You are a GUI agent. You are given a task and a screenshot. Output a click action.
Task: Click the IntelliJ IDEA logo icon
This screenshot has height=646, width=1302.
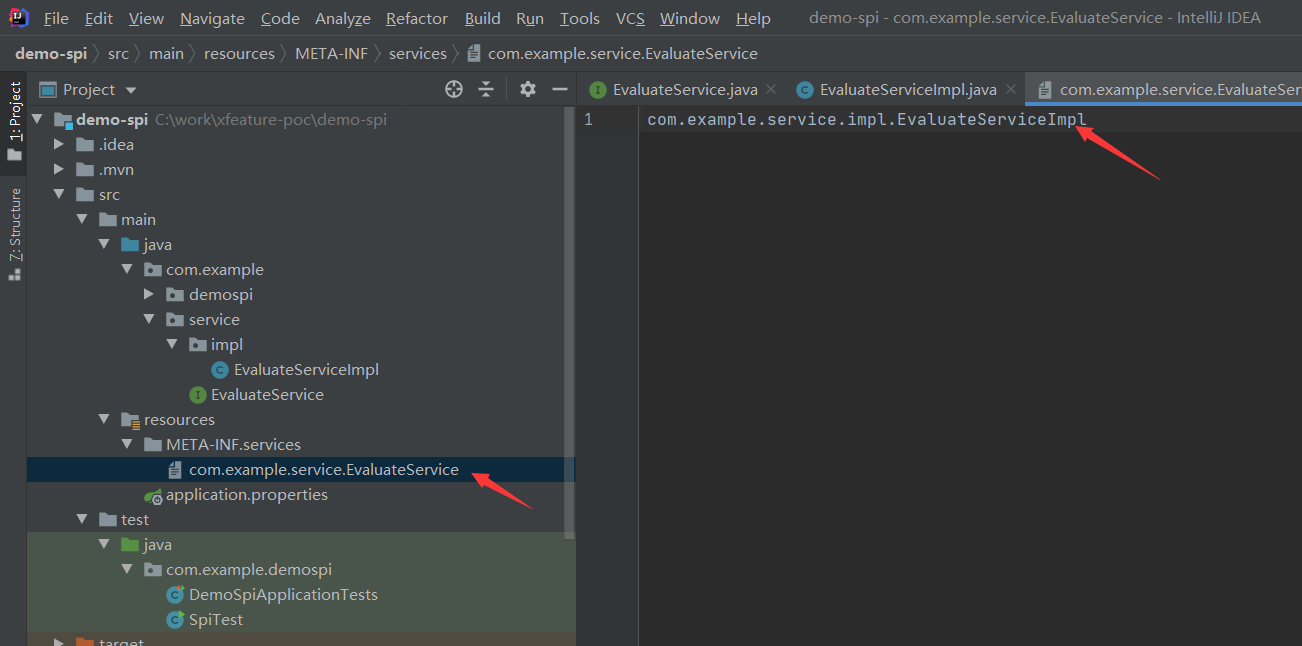click(18, 18)
